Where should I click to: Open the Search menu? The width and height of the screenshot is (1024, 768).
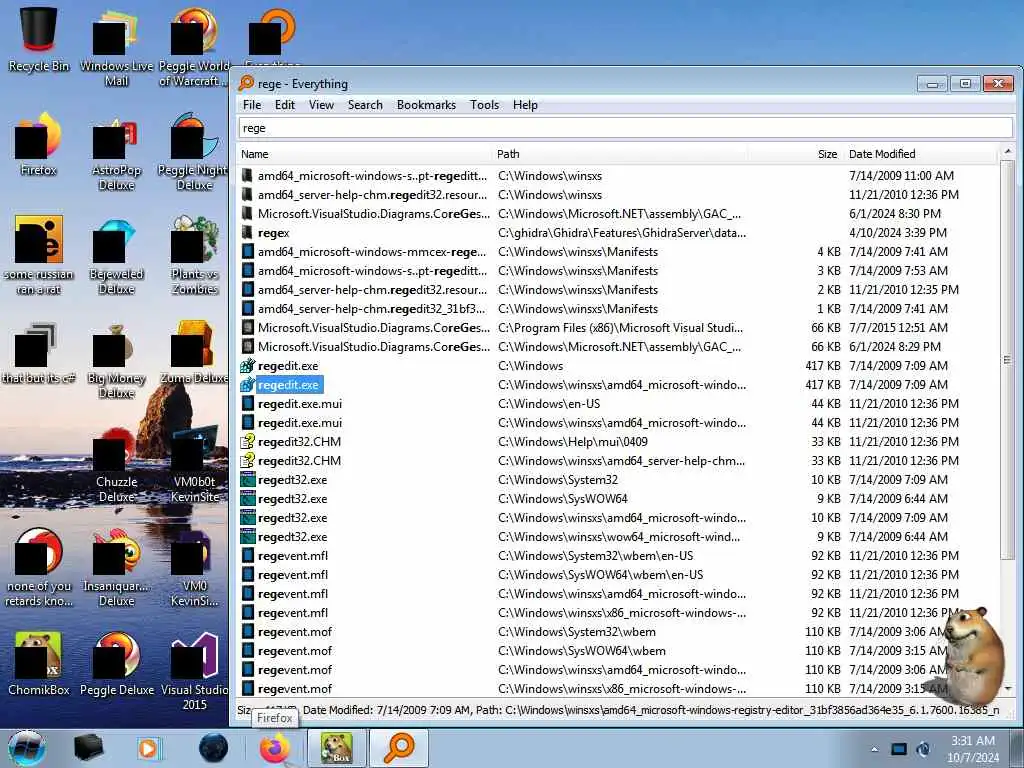[365, 105]
